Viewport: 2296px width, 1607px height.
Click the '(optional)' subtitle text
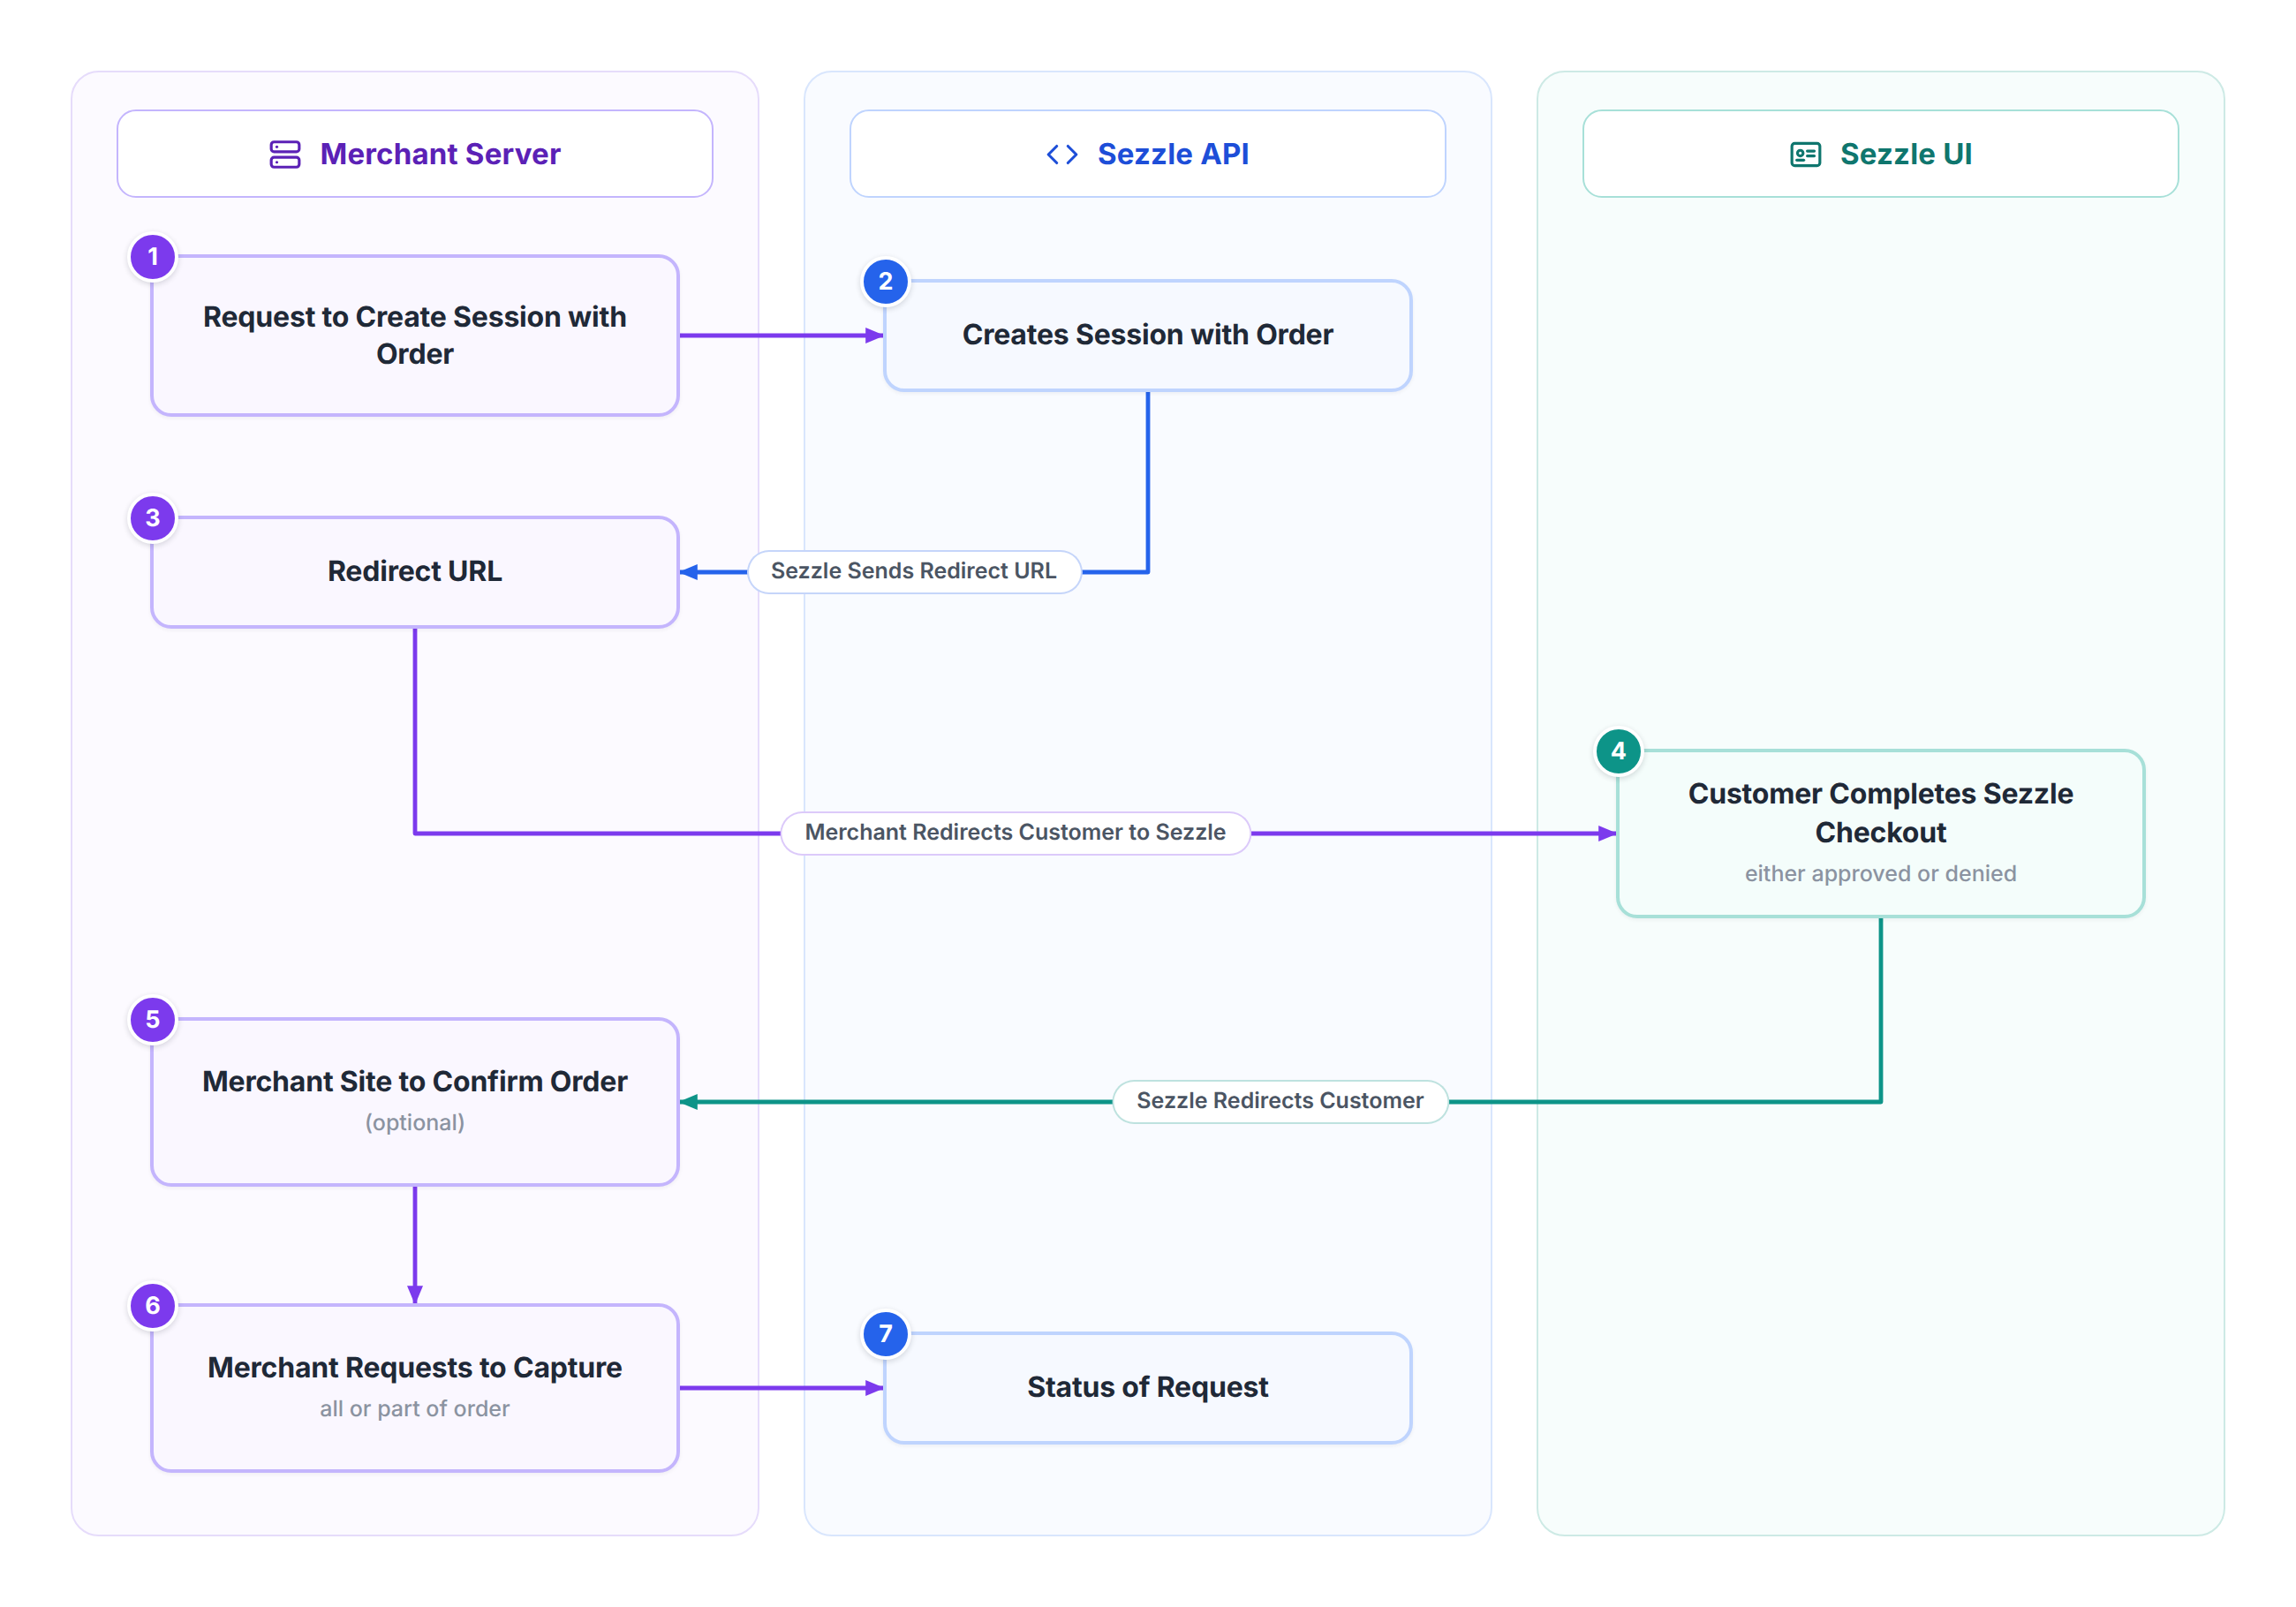tap(415, 1123)
